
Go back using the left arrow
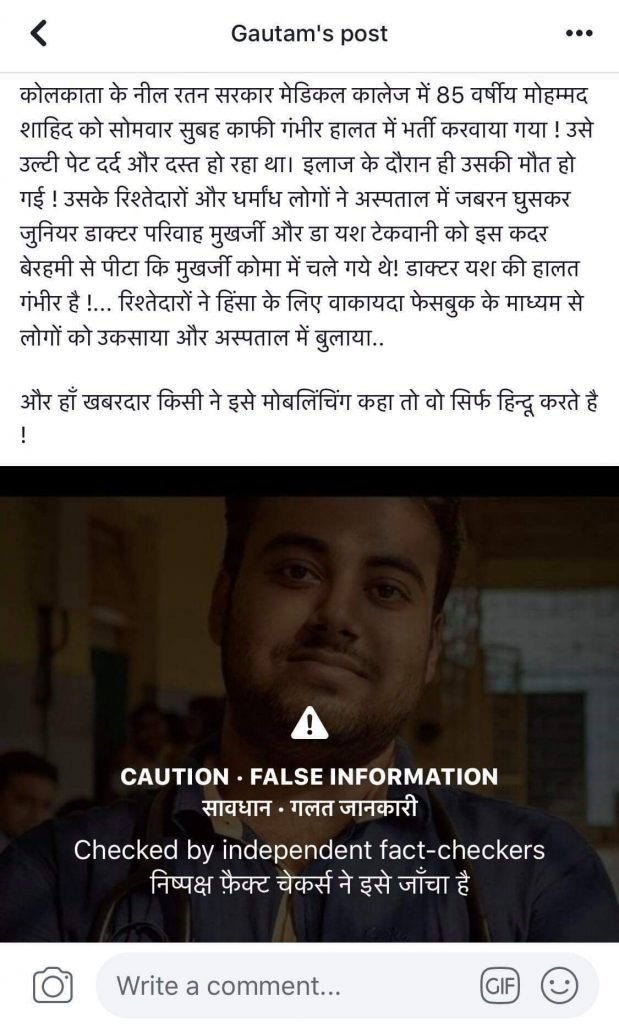(39, 33)
